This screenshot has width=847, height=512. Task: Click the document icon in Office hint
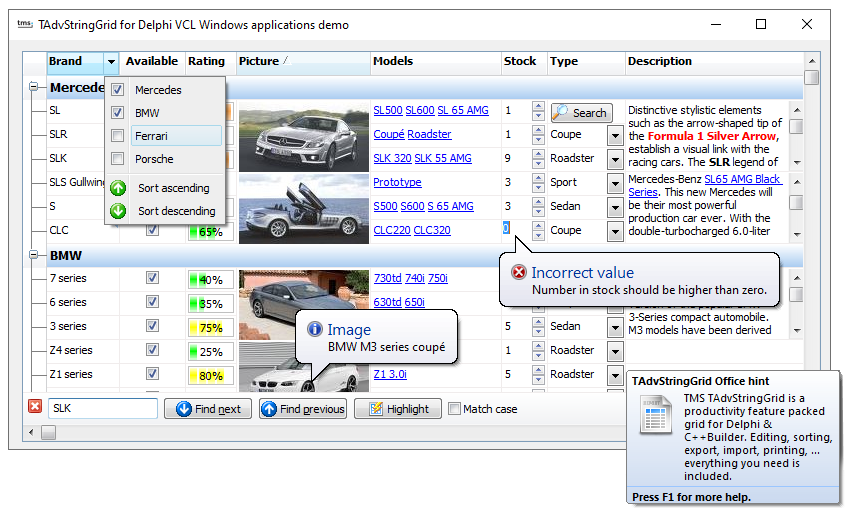655,415
